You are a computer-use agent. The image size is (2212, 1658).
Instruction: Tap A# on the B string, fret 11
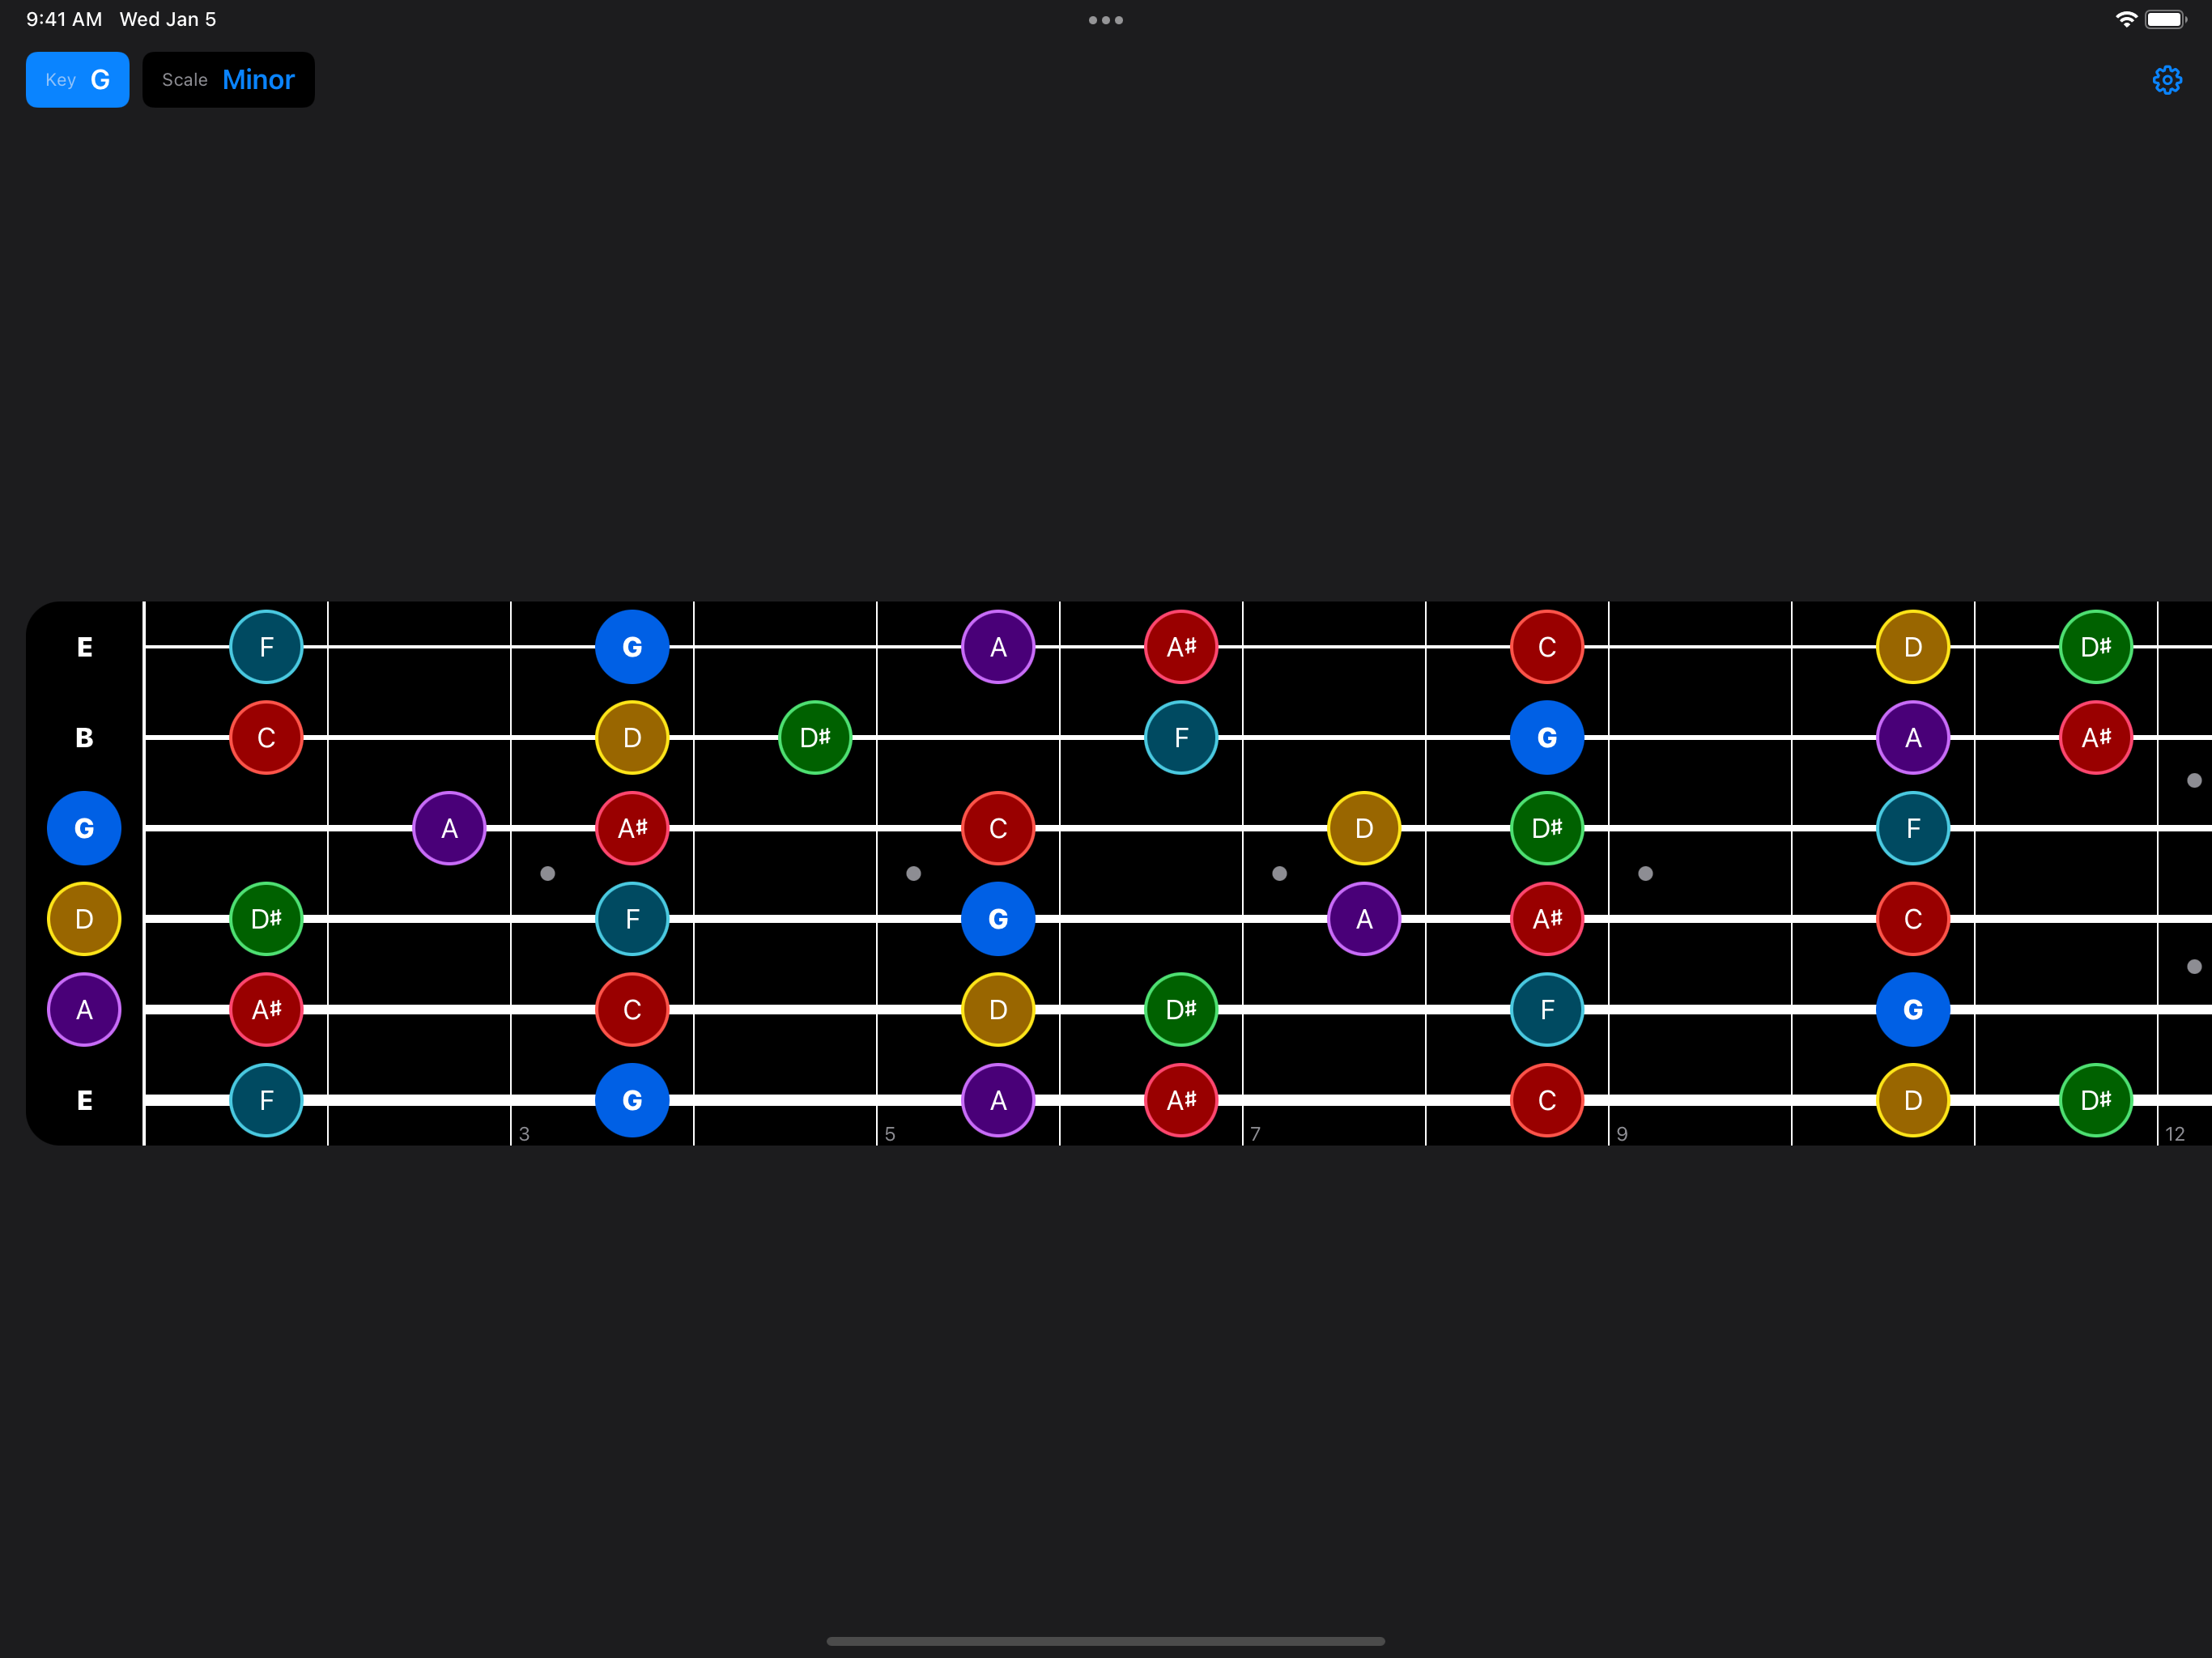coord(2096,738)
